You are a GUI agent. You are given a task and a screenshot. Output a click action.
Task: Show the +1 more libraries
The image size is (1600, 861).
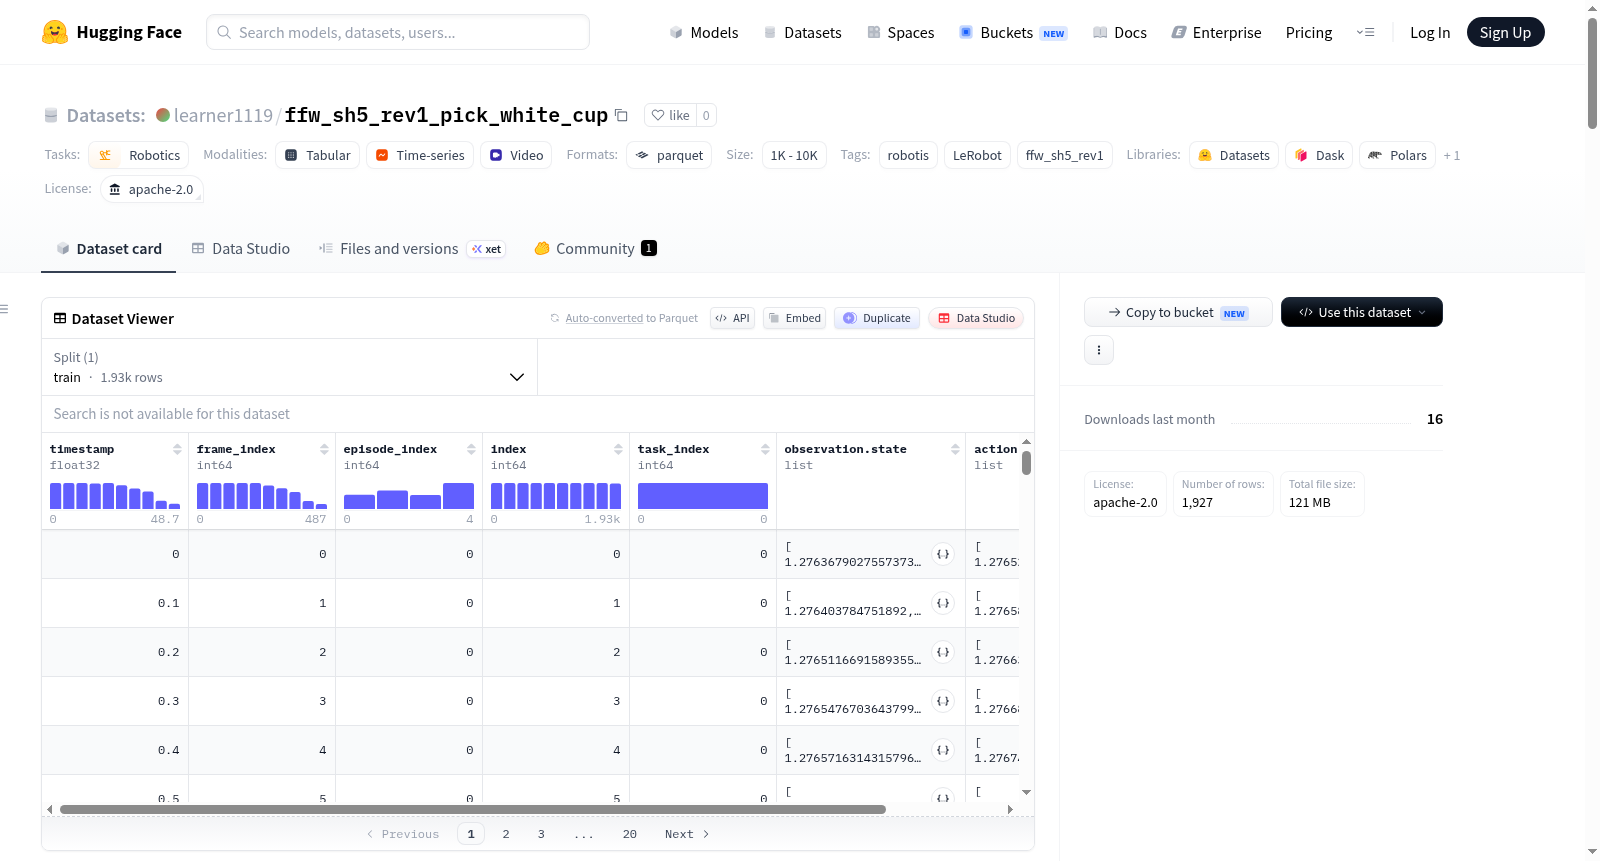point(1452,155)
